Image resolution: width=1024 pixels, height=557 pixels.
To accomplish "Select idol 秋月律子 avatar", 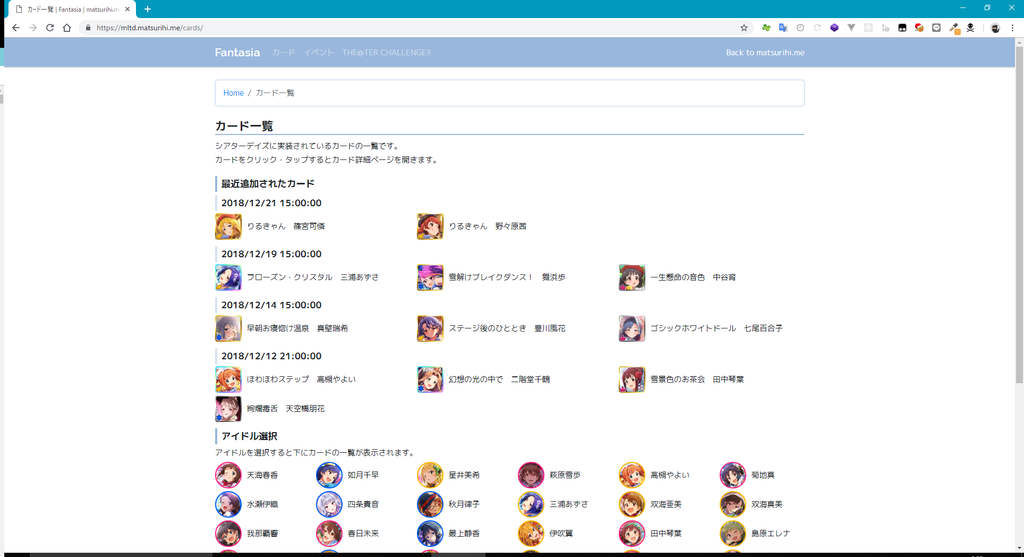I will (x=430, y=504).
